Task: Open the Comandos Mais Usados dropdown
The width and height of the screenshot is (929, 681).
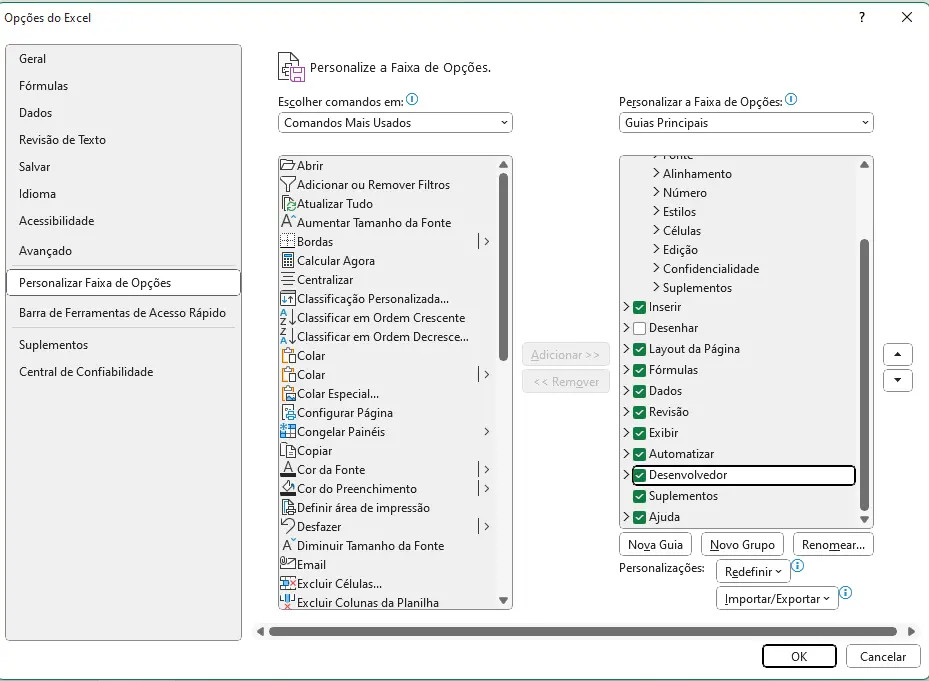Action: [395, 123]
